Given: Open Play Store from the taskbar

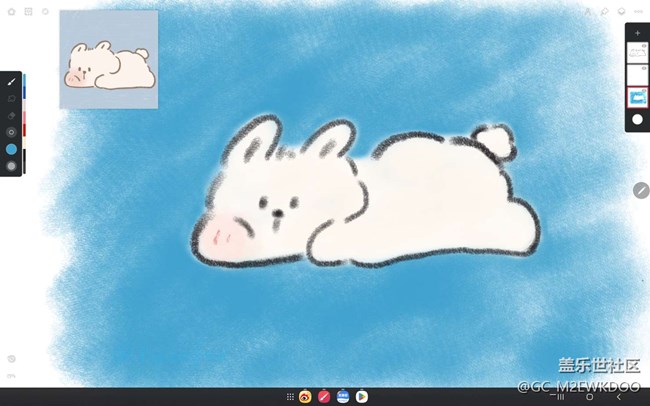Looking at the screenshot, I should pyautogui.click(x=362, y=397).
